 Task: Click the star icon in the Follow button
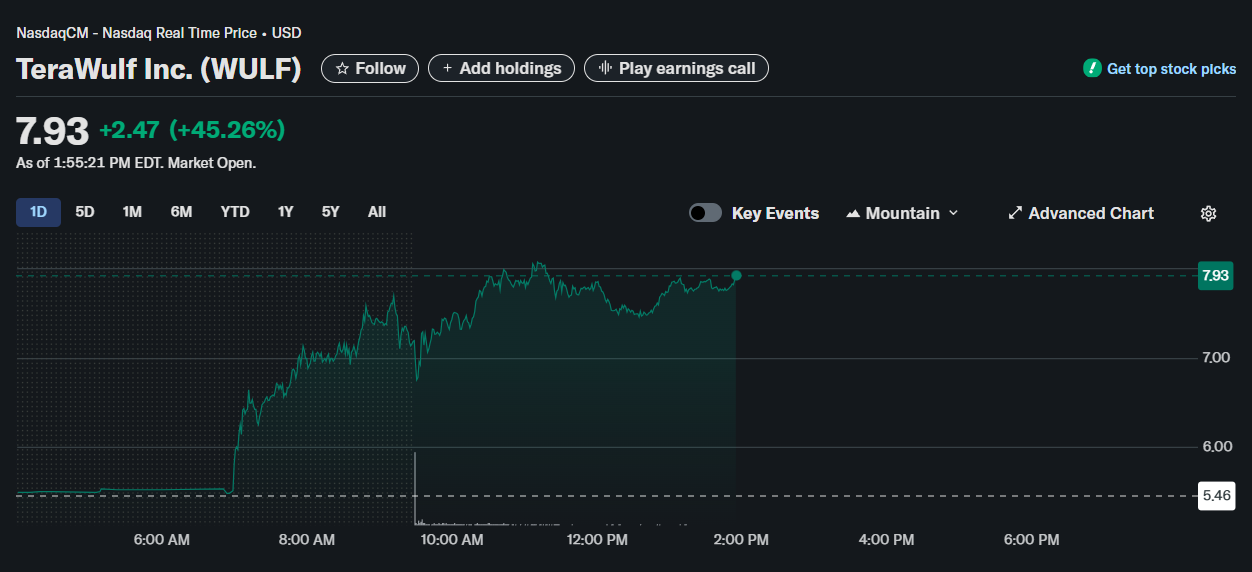pos(342,69)
